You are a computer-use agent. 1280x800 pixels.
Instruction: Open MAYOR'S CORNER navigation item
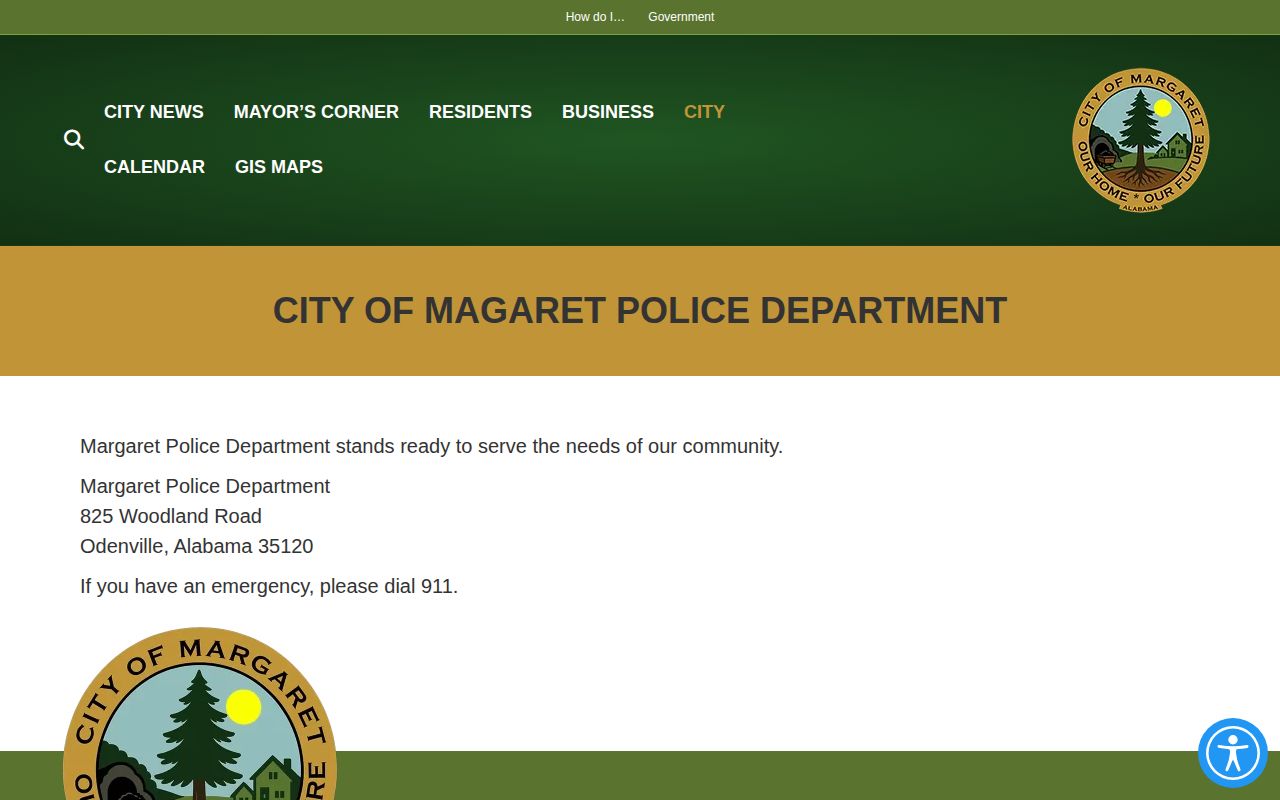(x=316, y=112)
